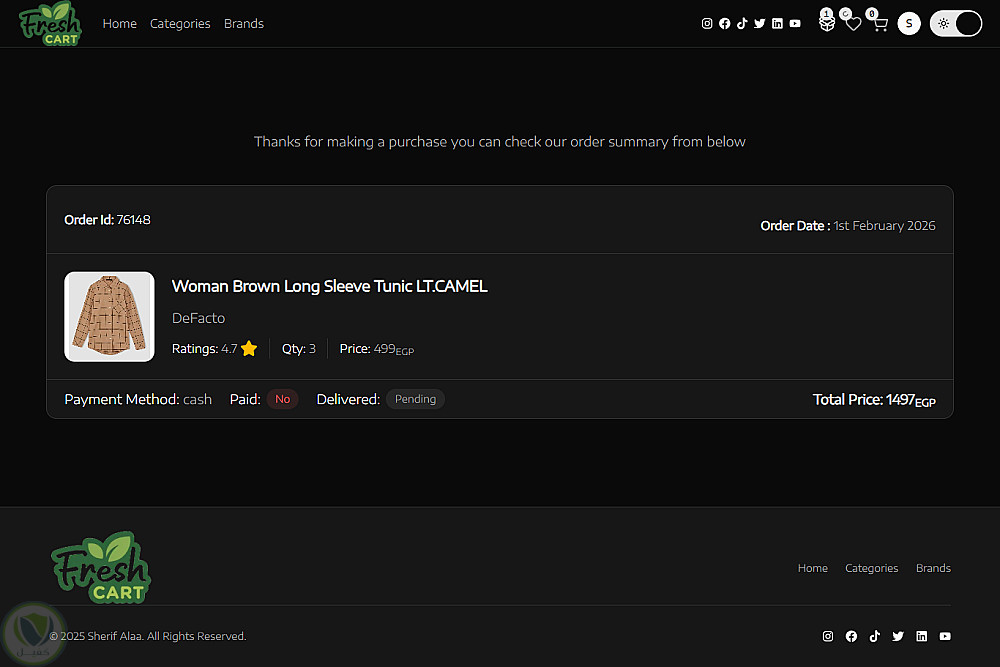Open the orders box icon in header

coord(827,24)
